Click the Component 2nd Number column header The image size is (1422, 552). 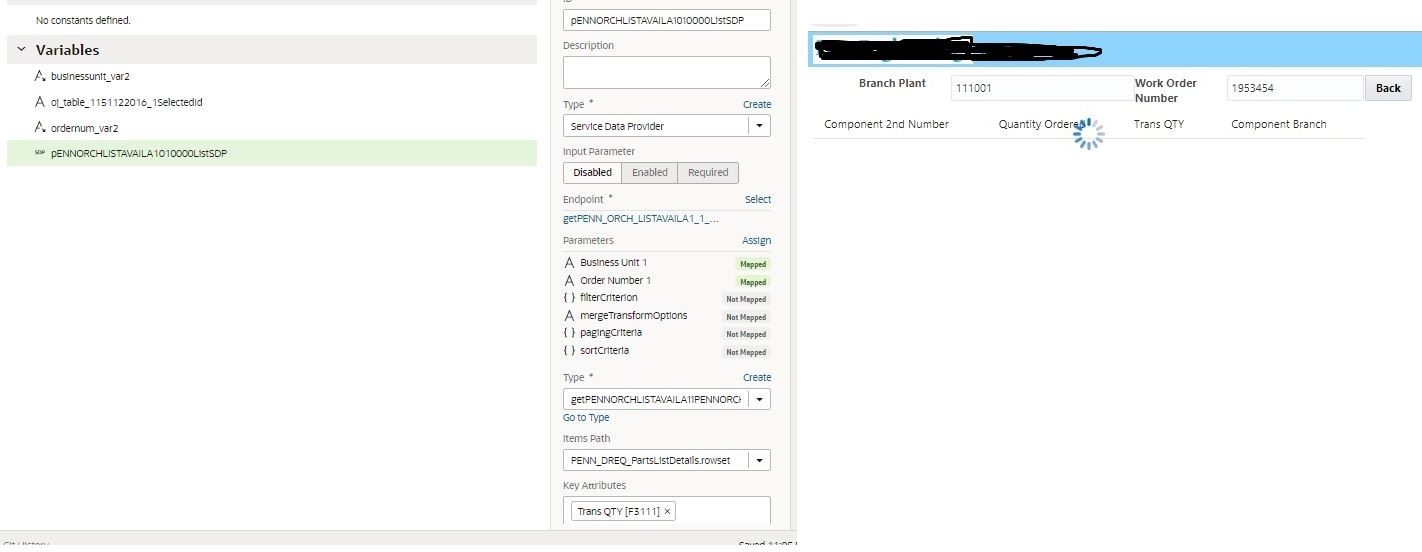coord(886,124)
